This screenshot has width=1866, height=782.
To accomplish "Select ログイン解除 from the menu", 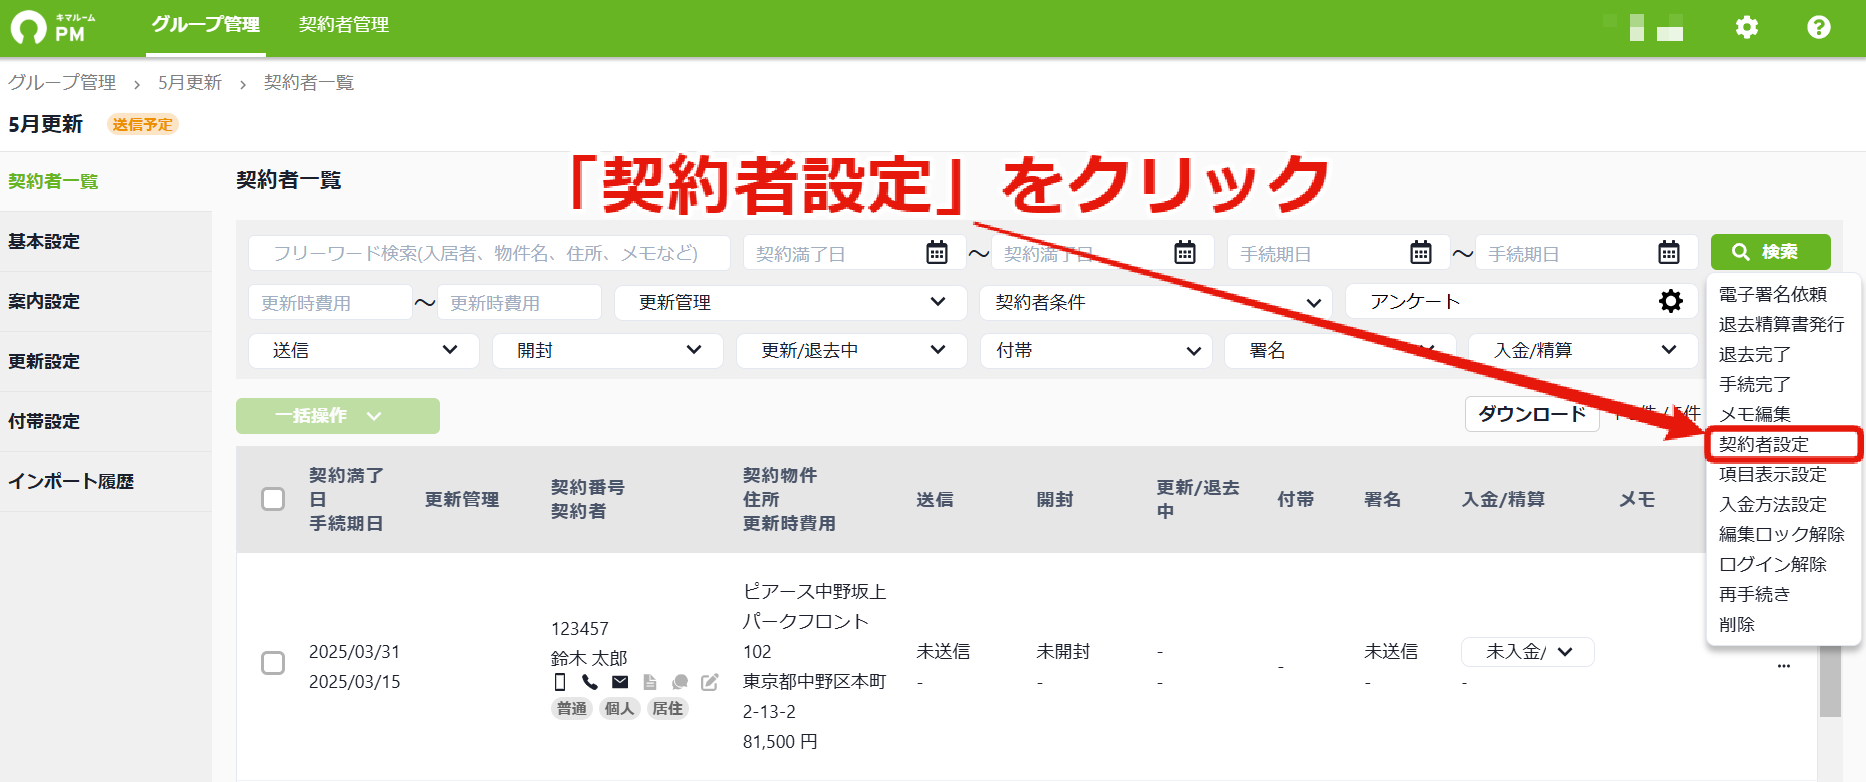I will pyautogui.click(x=1773, y=564).
